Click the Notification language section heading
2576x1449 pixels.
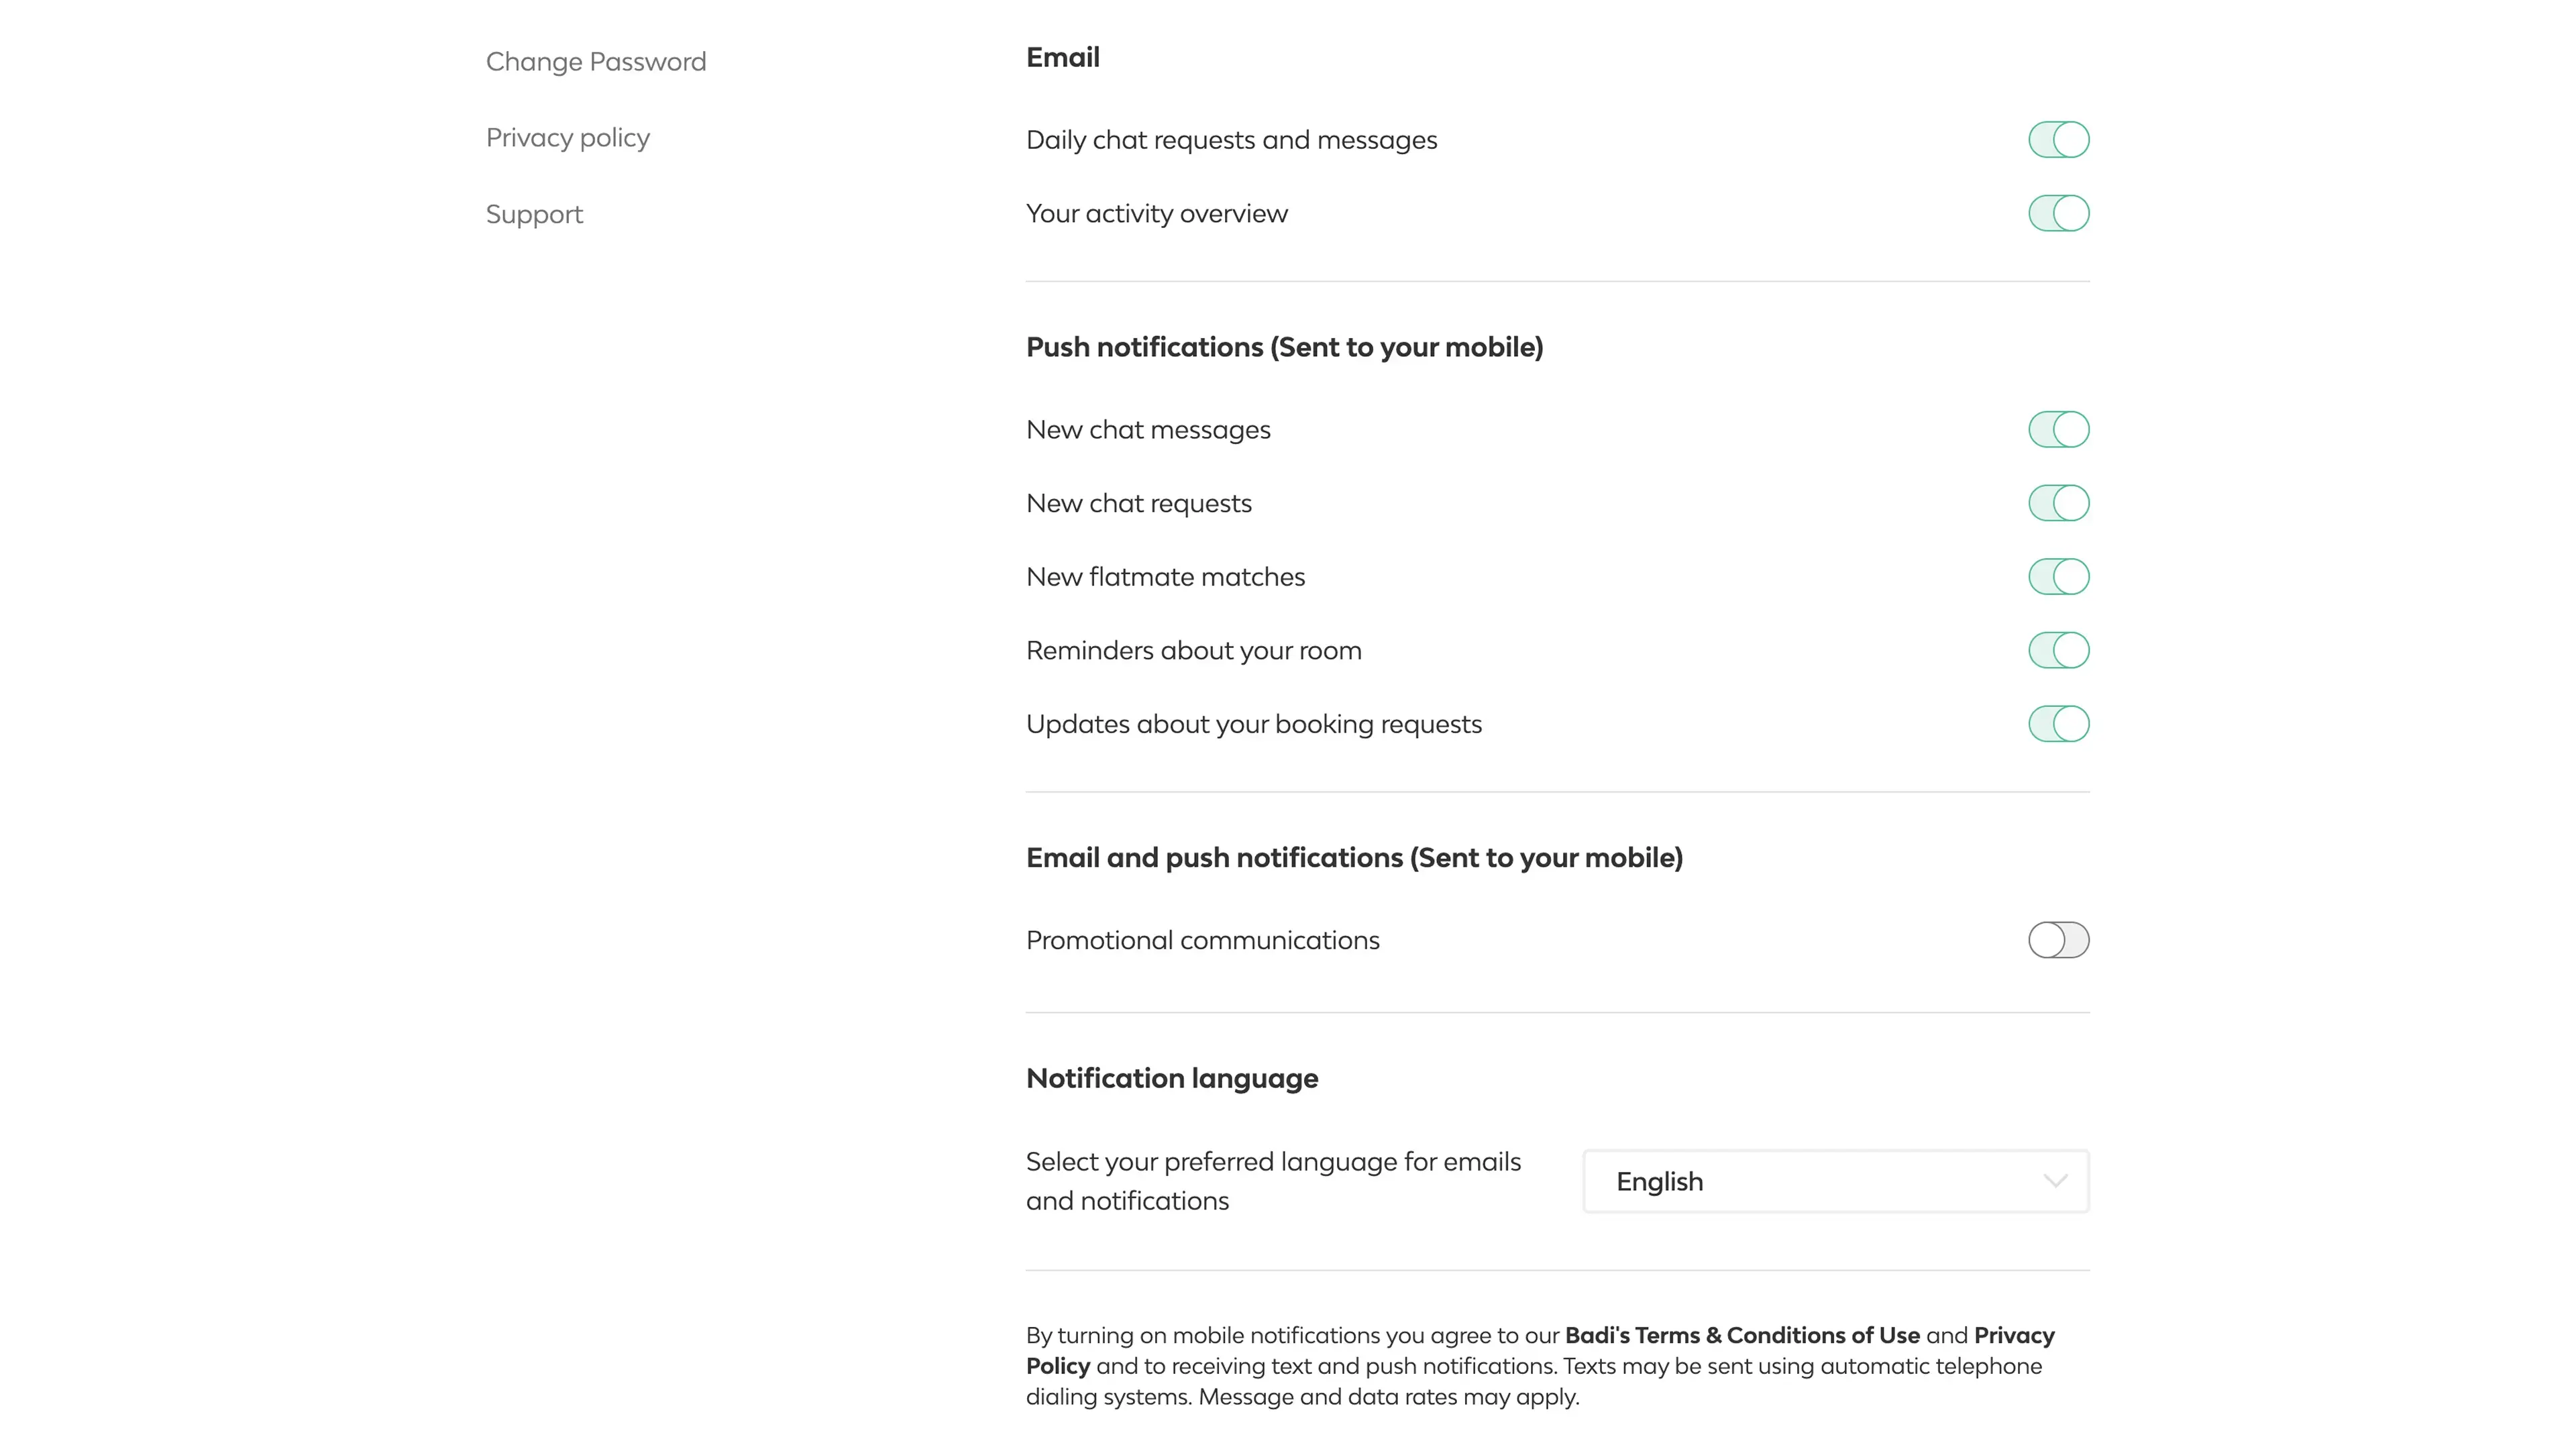coord(1172,1078)
